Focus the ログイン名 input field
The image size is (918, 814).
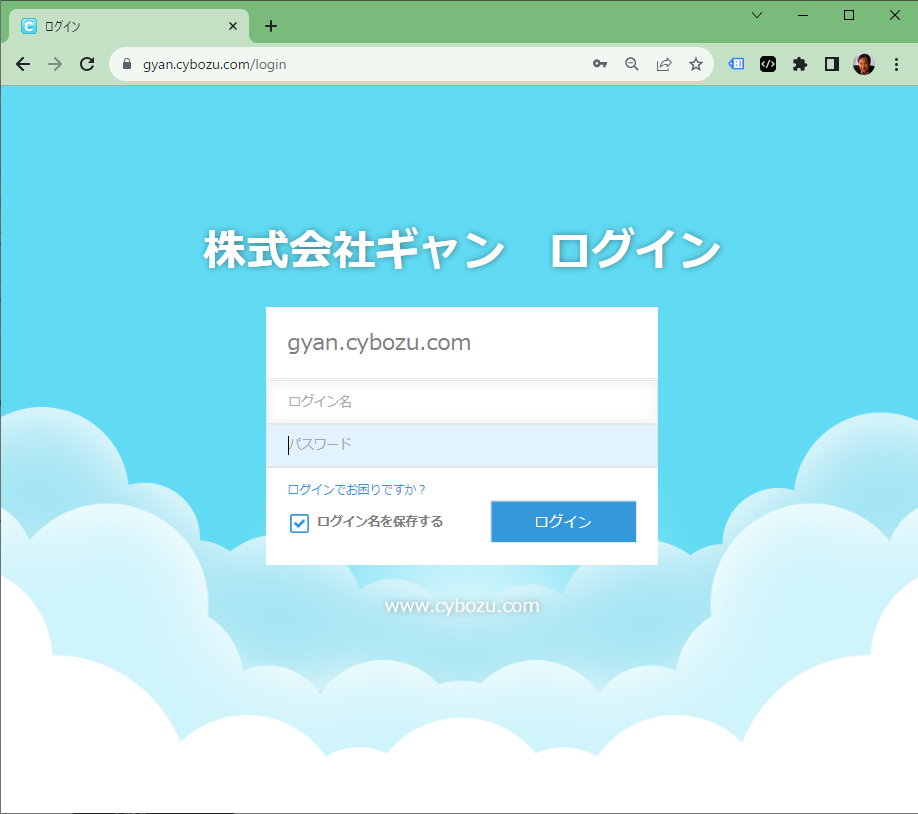tap(462, 401)
